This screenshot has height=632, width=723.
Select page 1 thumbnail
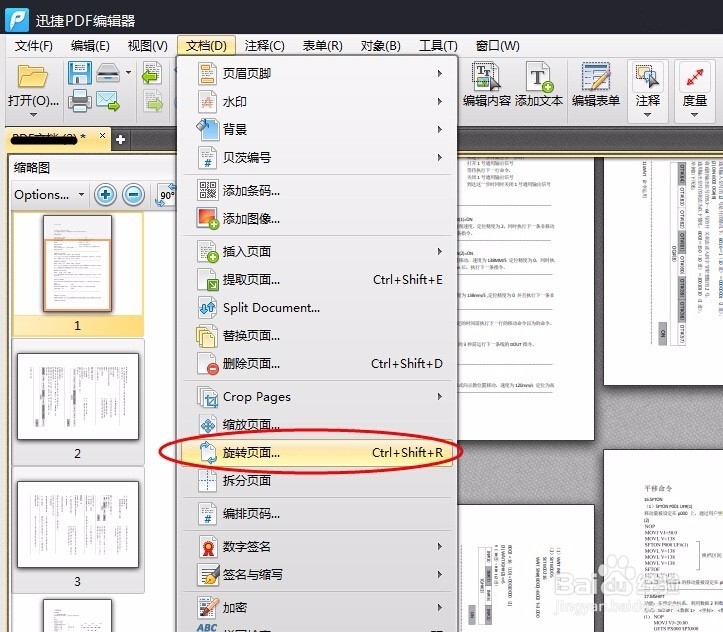[x=77, y=264]
